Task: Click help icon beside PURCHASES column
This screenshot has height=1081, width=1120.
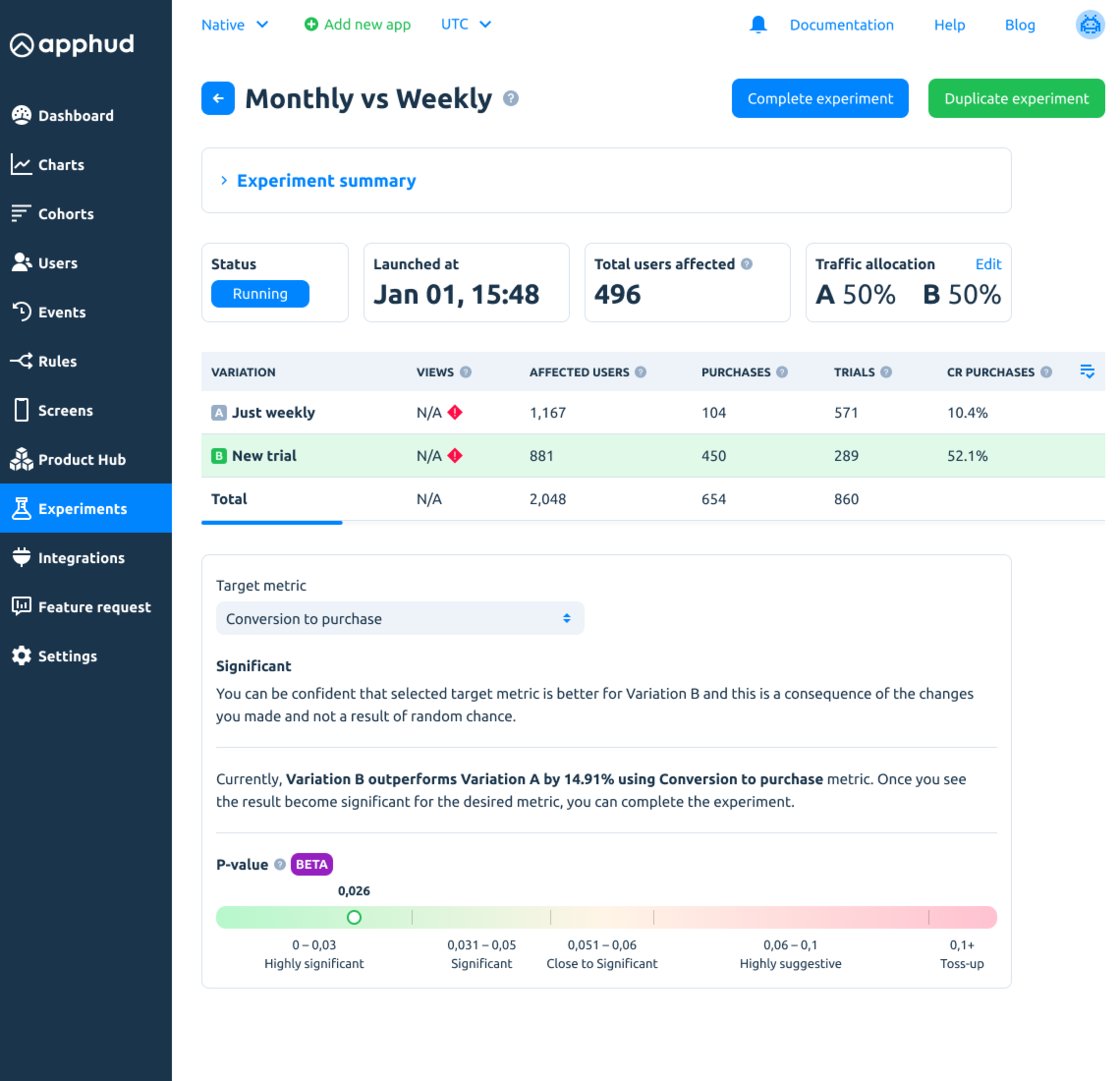Action: (782, 372)
